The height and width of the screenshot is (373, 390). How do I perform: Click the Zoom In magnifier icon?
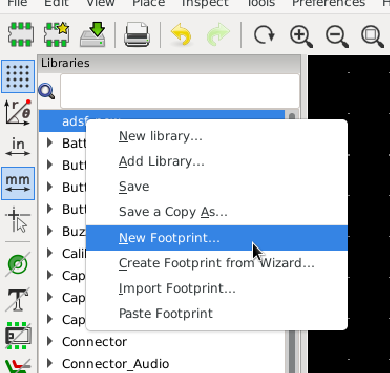(301, 35)
